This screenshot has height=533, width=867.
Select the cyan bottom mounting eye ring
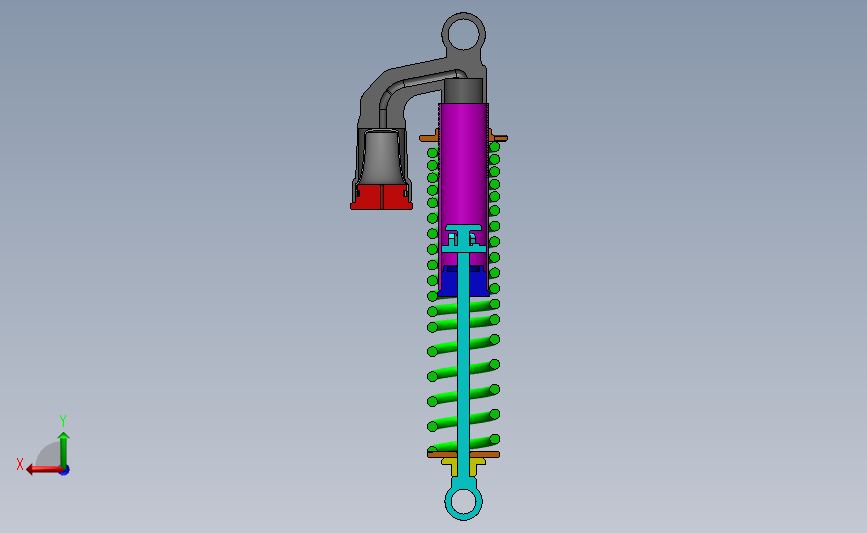click(x=463, y=502)
